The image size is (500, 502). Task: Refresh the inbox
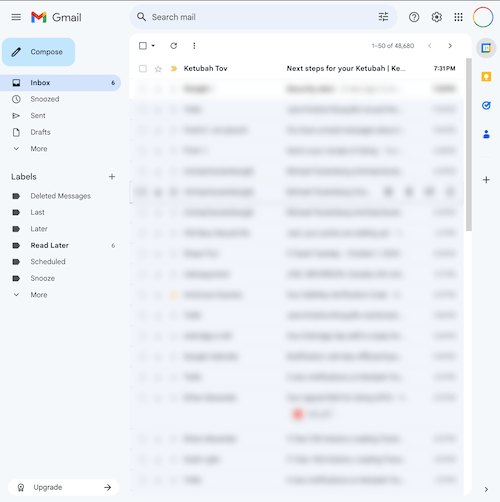pyautogui.click(x=174, y=46)
